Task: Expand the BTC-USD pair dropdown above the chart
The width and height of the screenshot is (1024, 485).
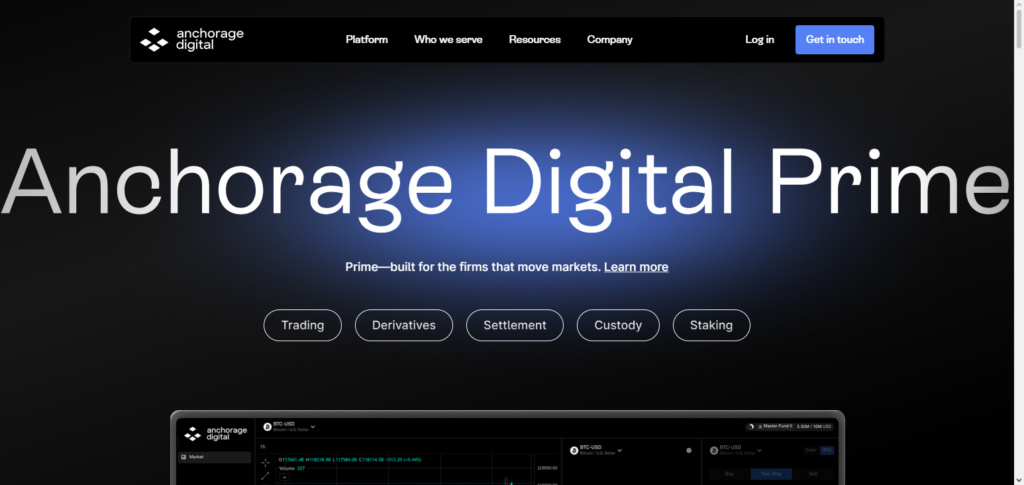Action: pos(313,427)
